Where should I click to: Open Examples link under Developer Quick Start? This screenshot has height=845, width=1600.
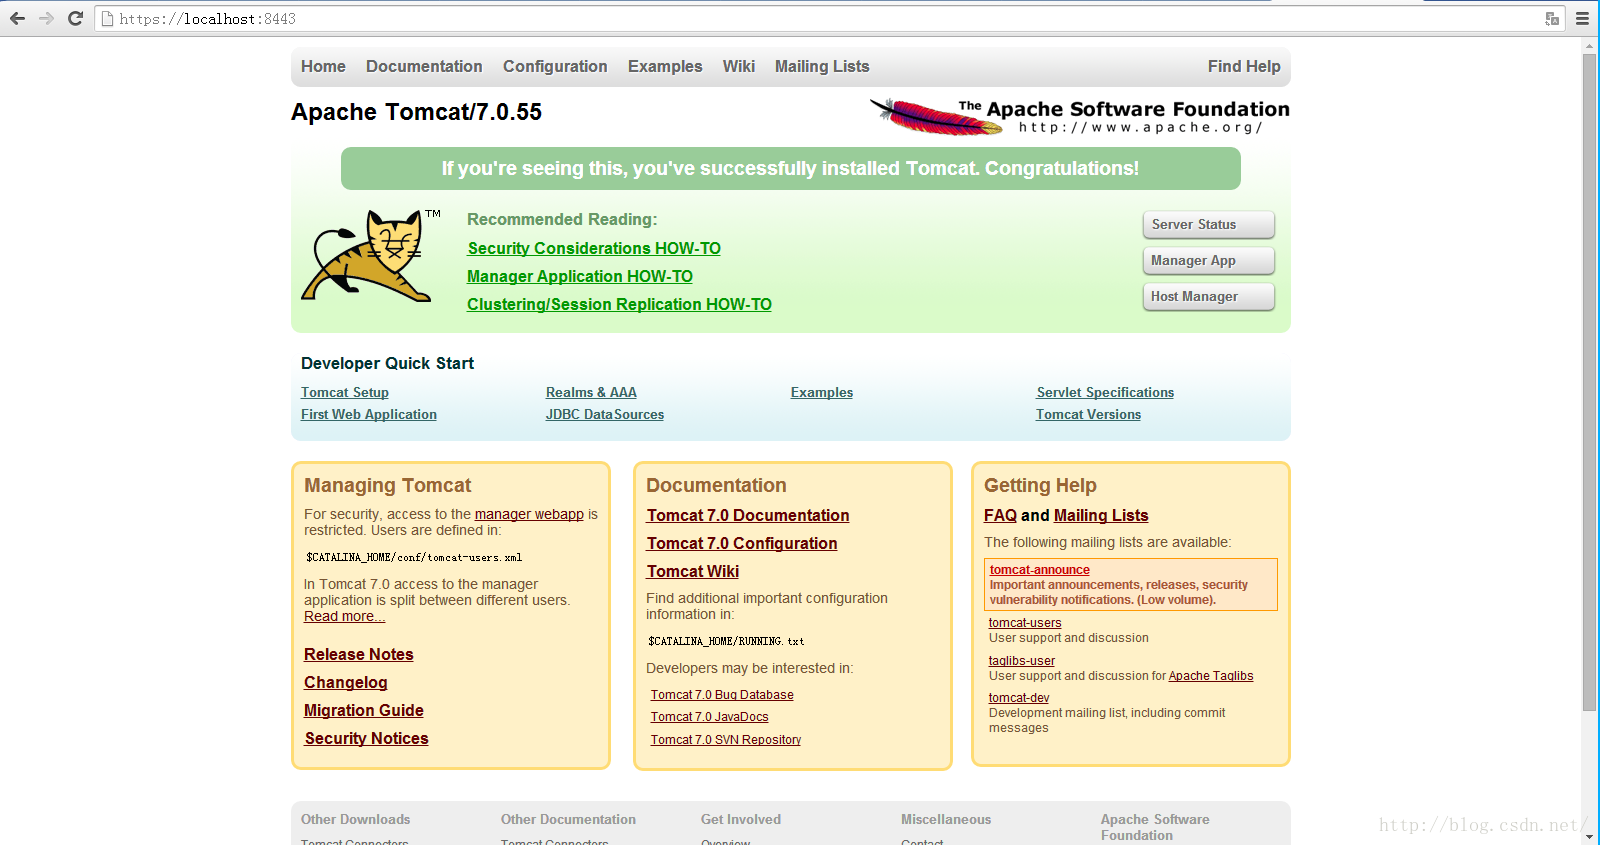click(822, 392)
